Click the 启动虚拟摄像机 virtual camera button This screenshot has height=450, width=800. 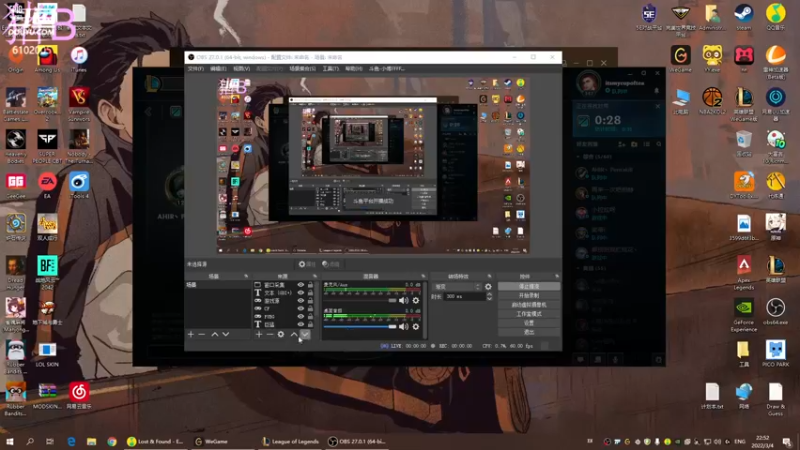529,305
